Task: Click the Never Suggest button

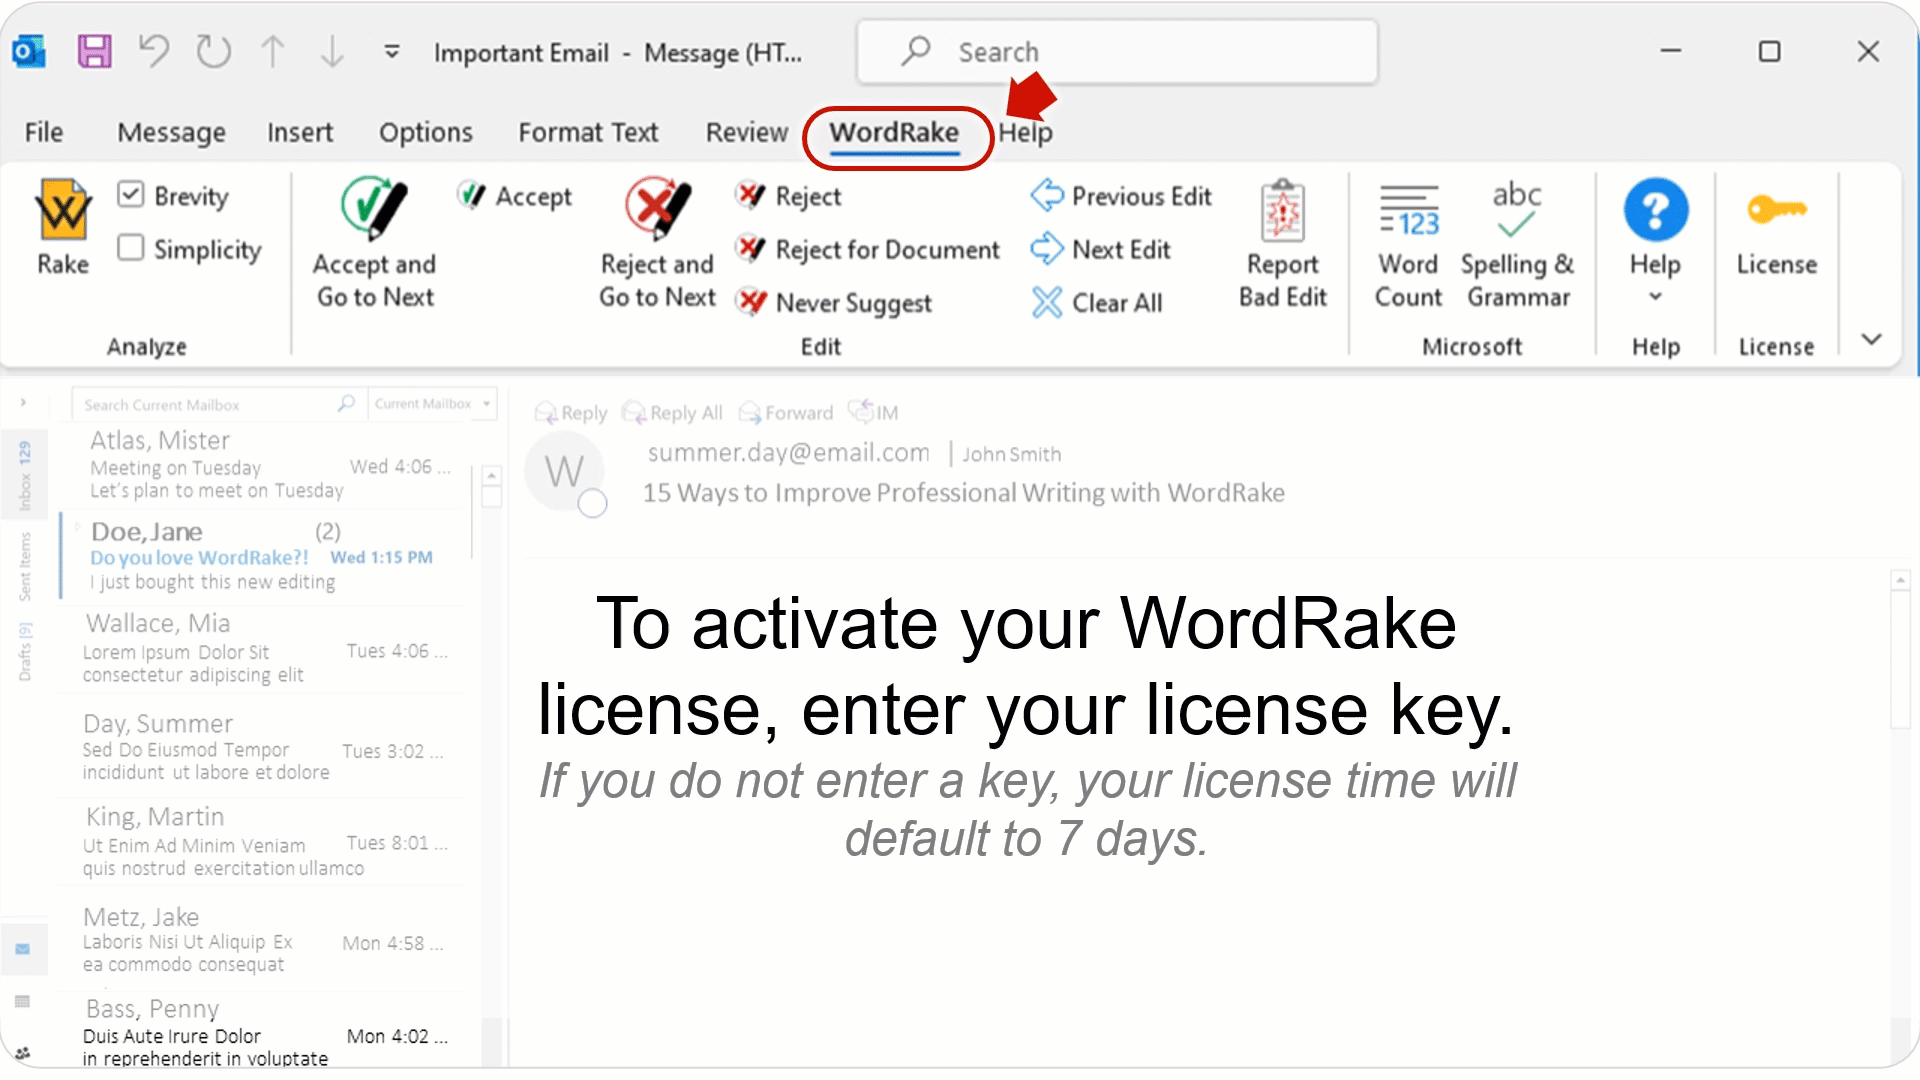Action: (x=840, y=302)
